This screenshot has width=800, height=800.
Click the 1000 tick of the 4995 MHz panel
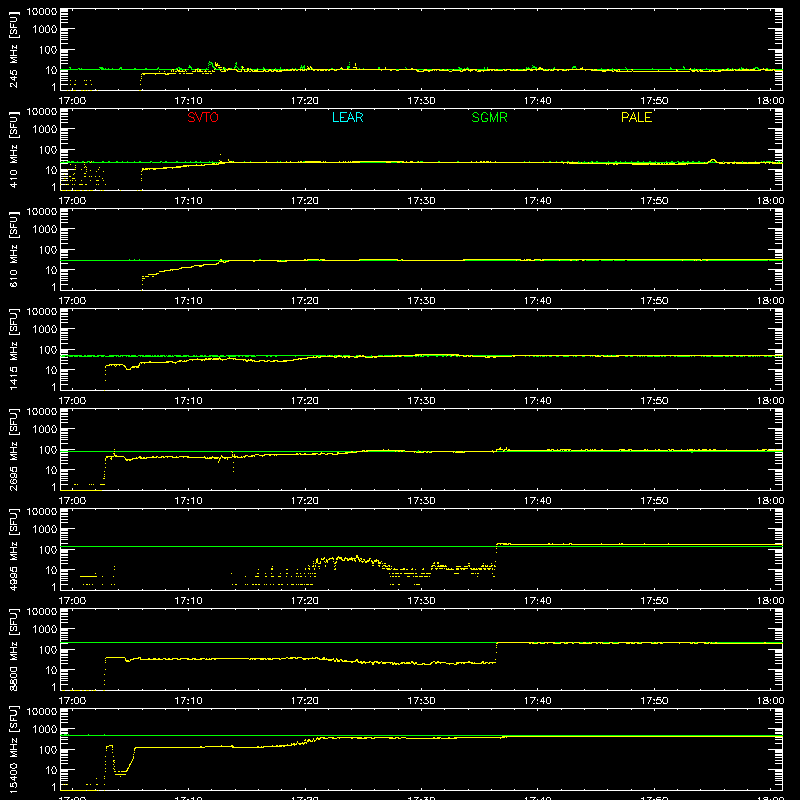pos(45,530)
